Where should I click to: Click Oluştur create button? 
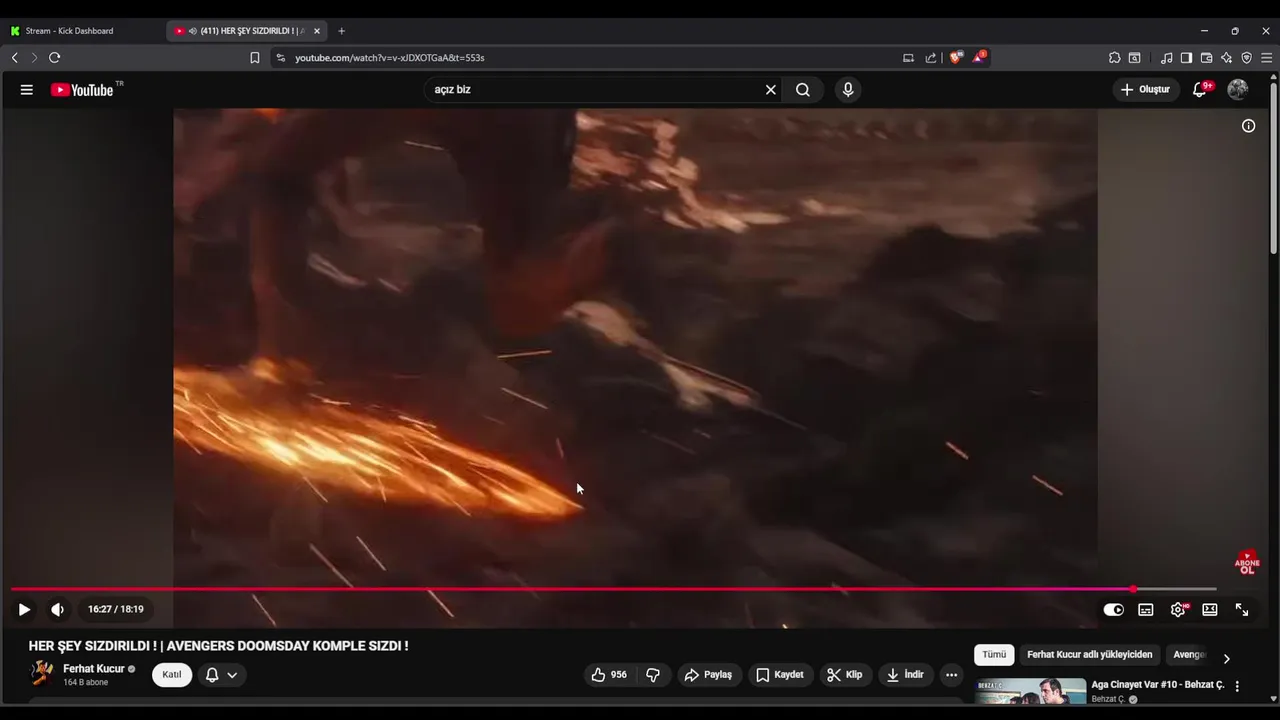click(x=1145, y=90)
